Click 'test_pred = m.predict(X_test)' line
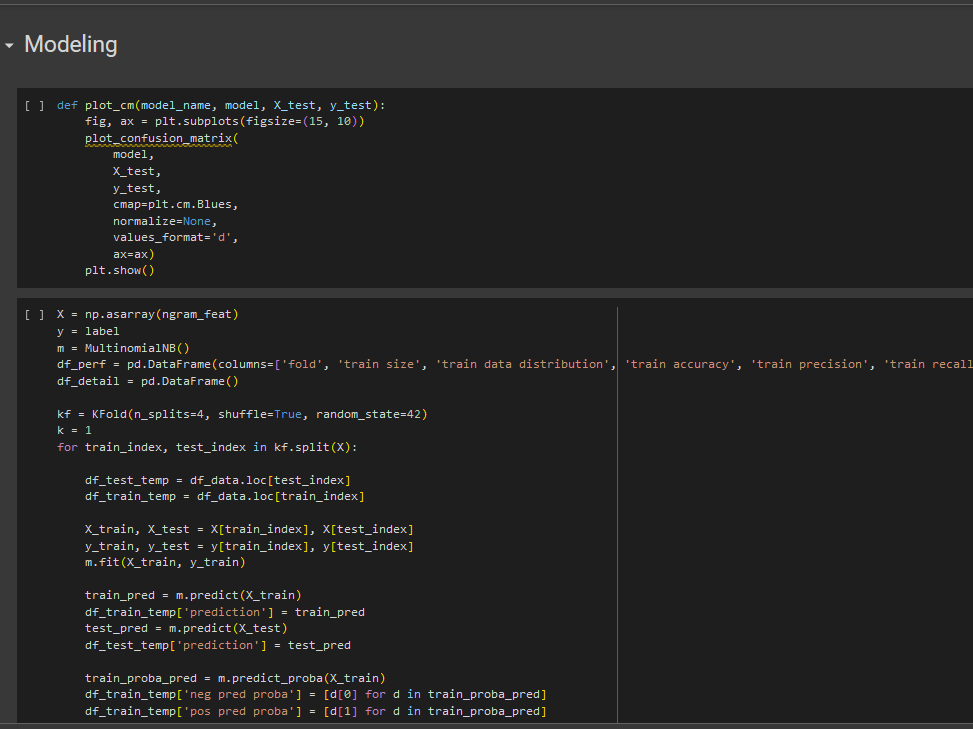973x729 pixels. point(186,628)
